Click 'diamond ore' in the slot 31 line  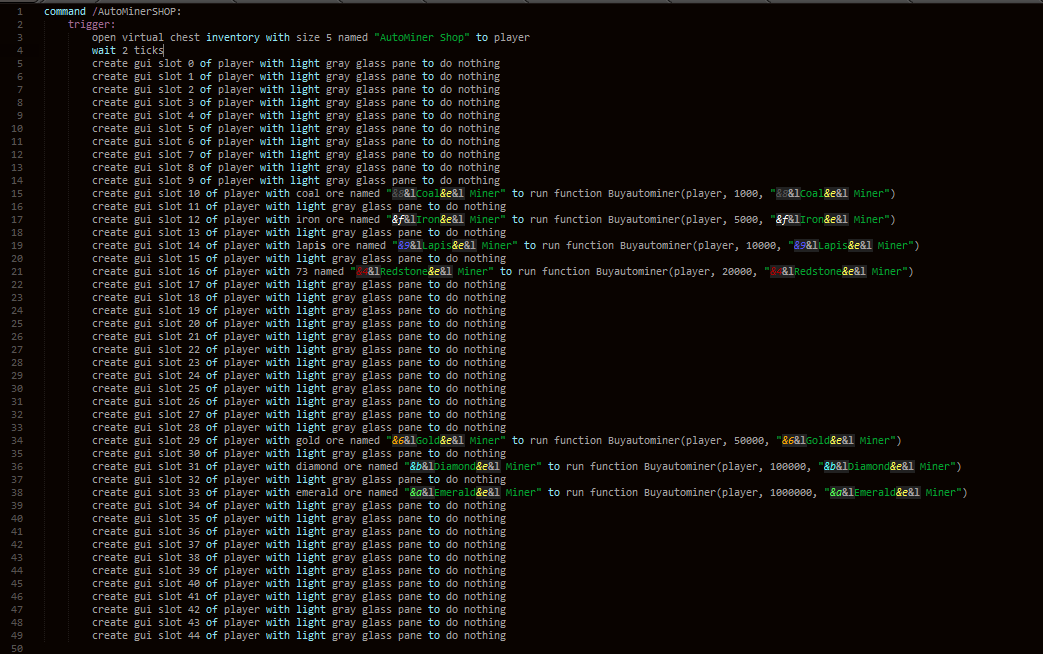(x=329, y=466)
